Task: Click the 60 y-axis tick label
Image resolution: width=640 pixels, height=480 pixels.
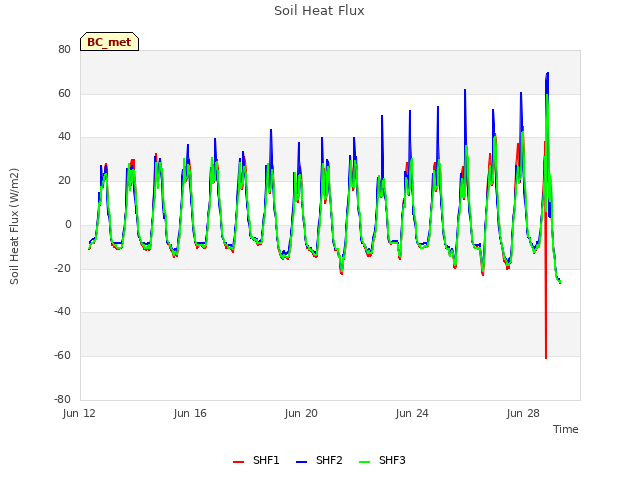Action: point(64,93)
